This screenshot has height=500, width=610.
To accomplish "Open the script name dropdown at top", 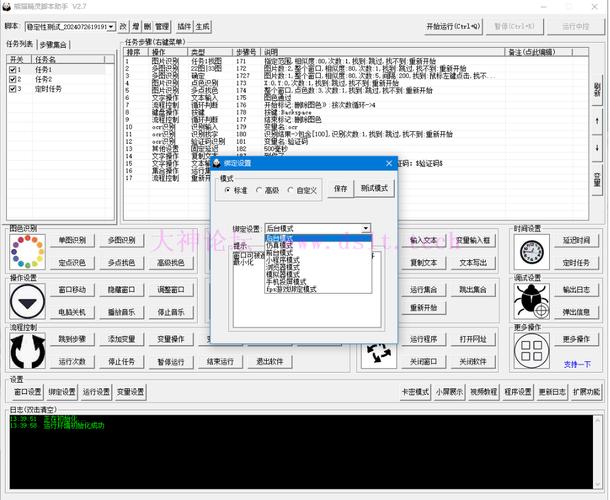I will point(111,26).
